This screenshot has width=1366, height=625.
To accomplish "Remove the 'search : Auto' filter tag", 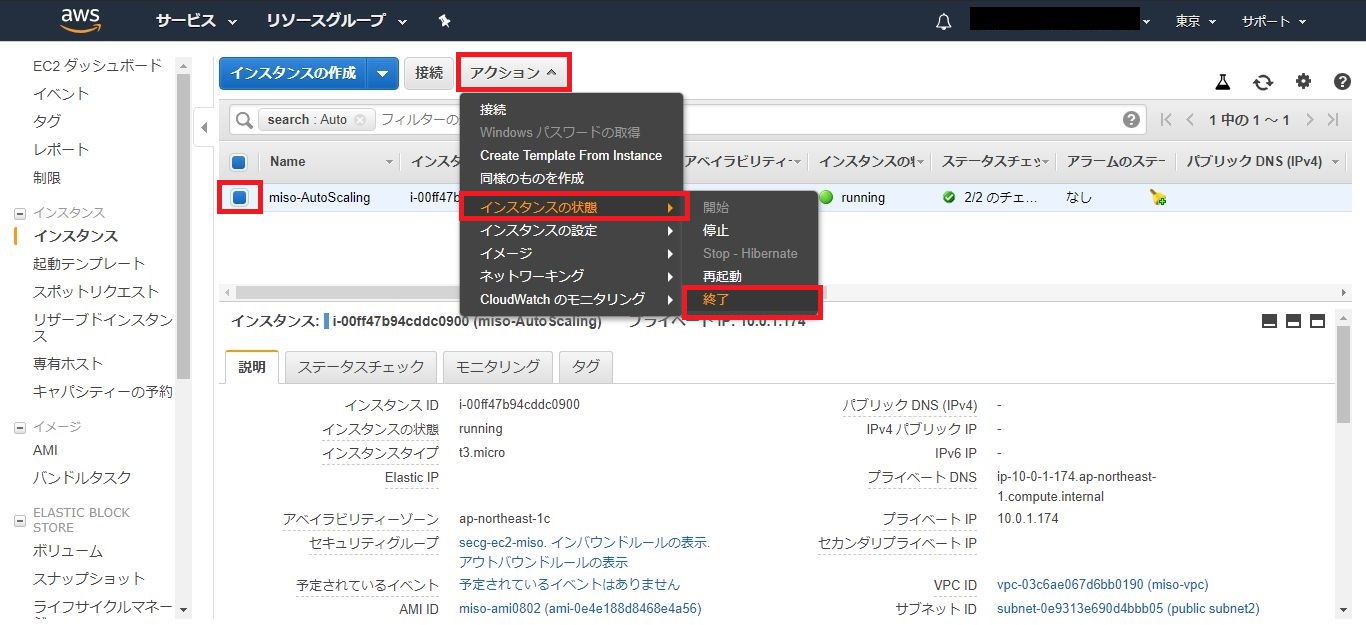I will 360,120.
